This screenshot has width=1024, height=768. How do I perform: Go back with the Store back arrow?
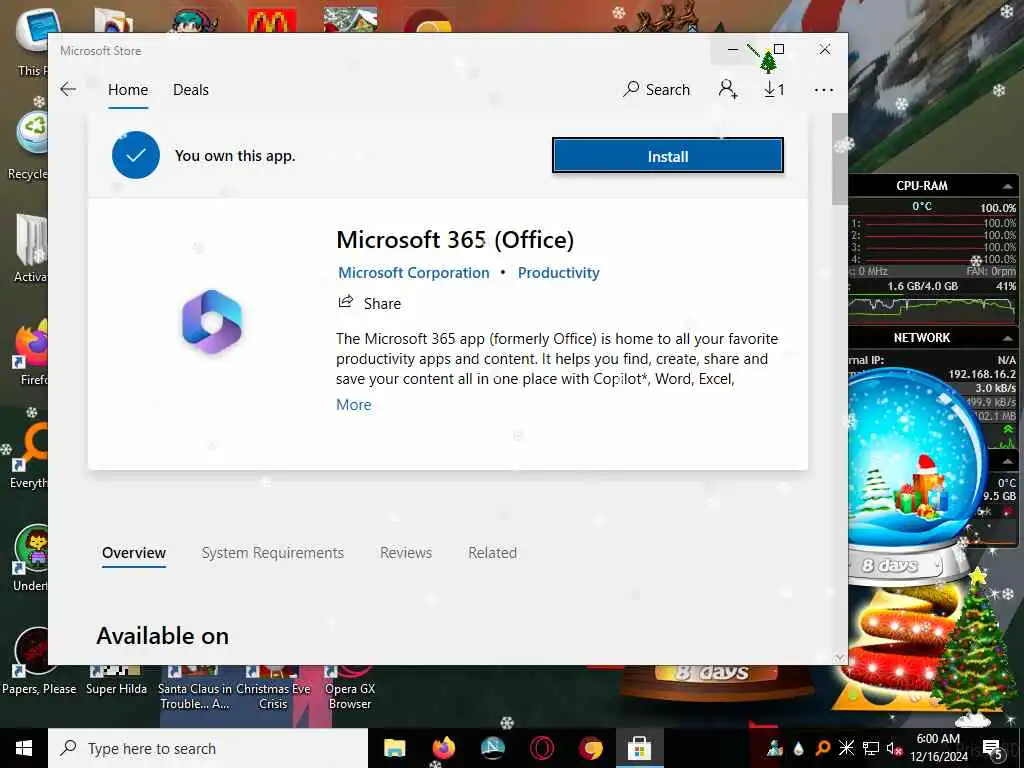(x=68, y=89)
